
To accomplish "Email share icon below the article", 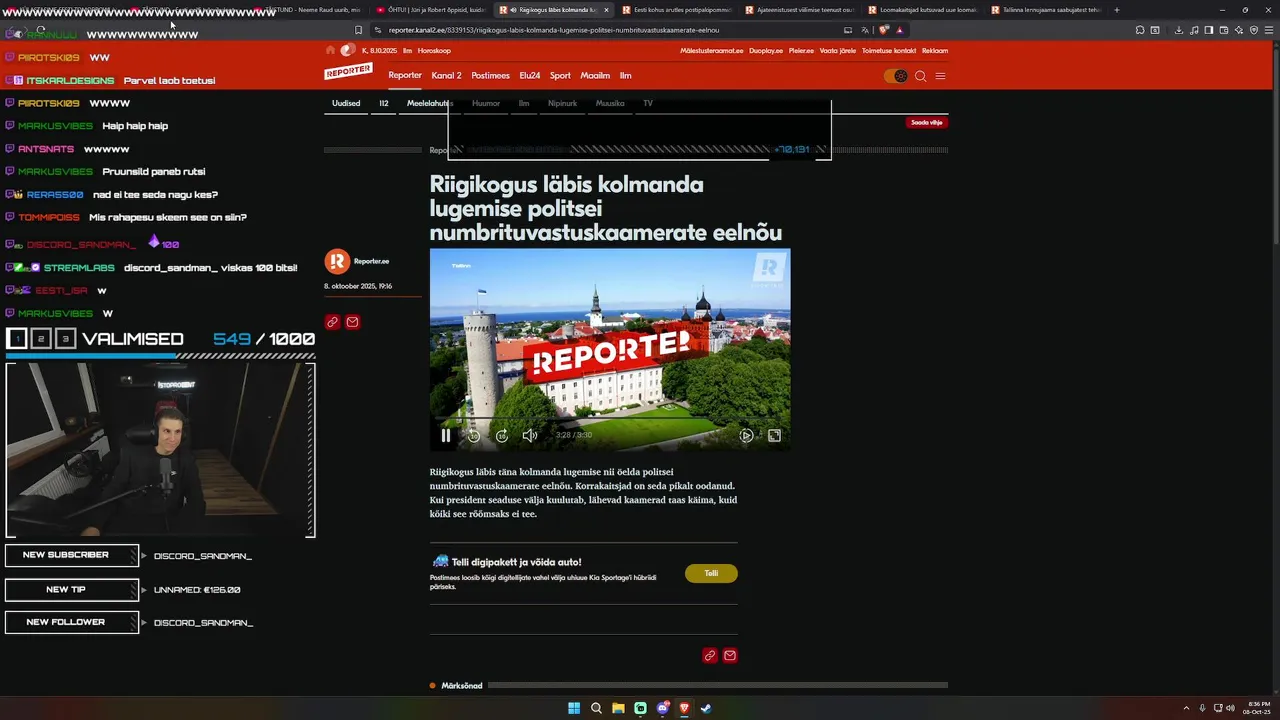I will pyautogui.click(x=730, y=655).
